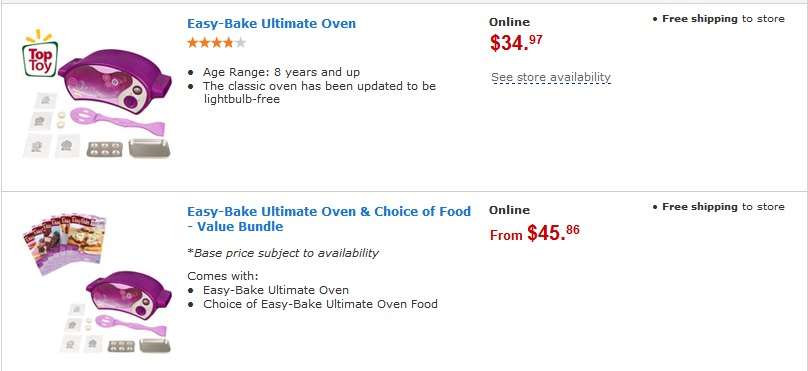Click the purple oven in the bundle image
Screen dimensions: 808x371
tap(128, 293)
